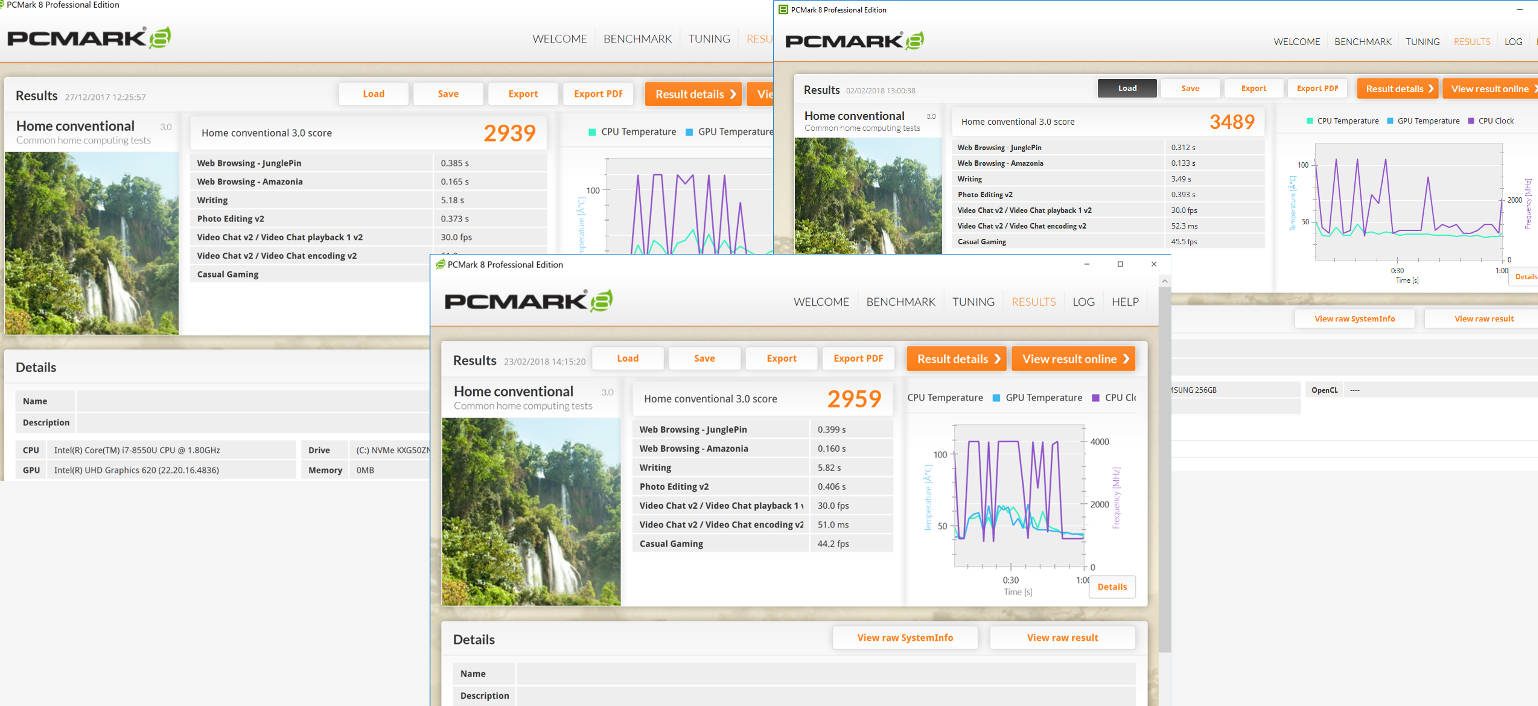
Task: Click View result online in the 3489 window
Action: (1490, 89)
